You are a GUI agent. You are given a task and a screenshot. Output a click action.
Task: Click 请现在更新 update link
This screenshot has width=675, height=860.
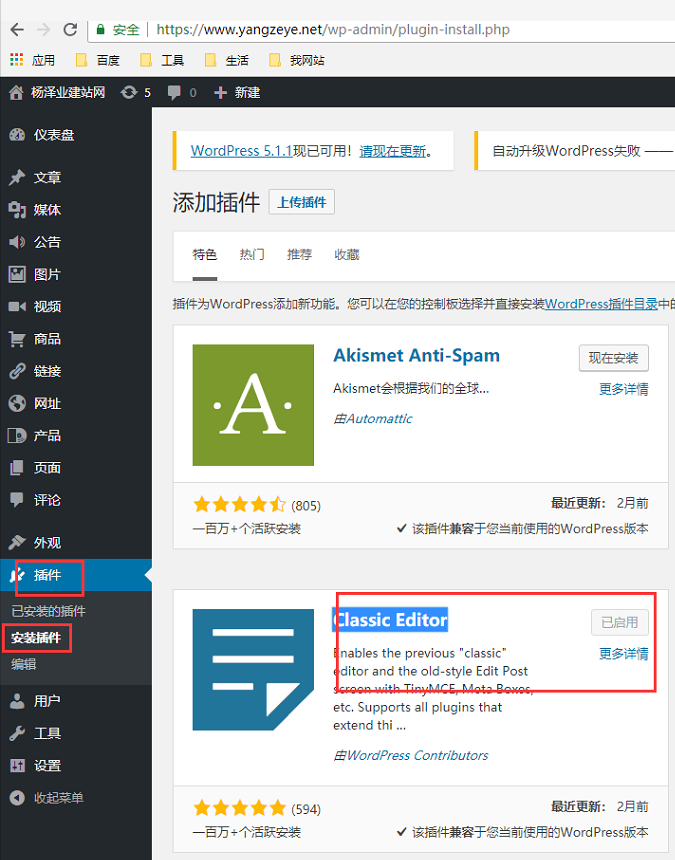coord(393,151)
